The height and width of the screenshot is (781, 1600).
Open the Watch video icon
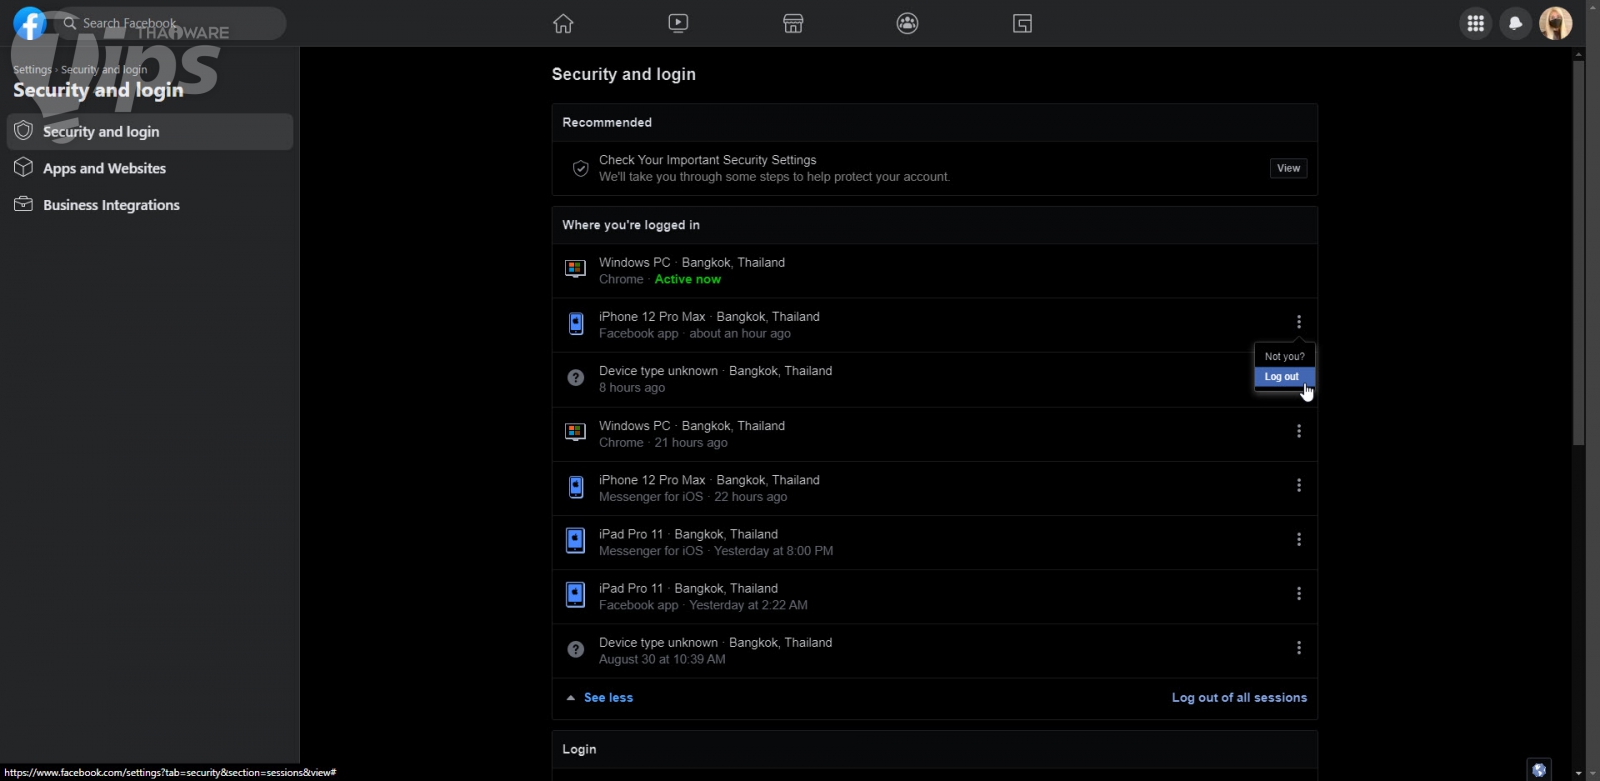[x=678, y=23]
